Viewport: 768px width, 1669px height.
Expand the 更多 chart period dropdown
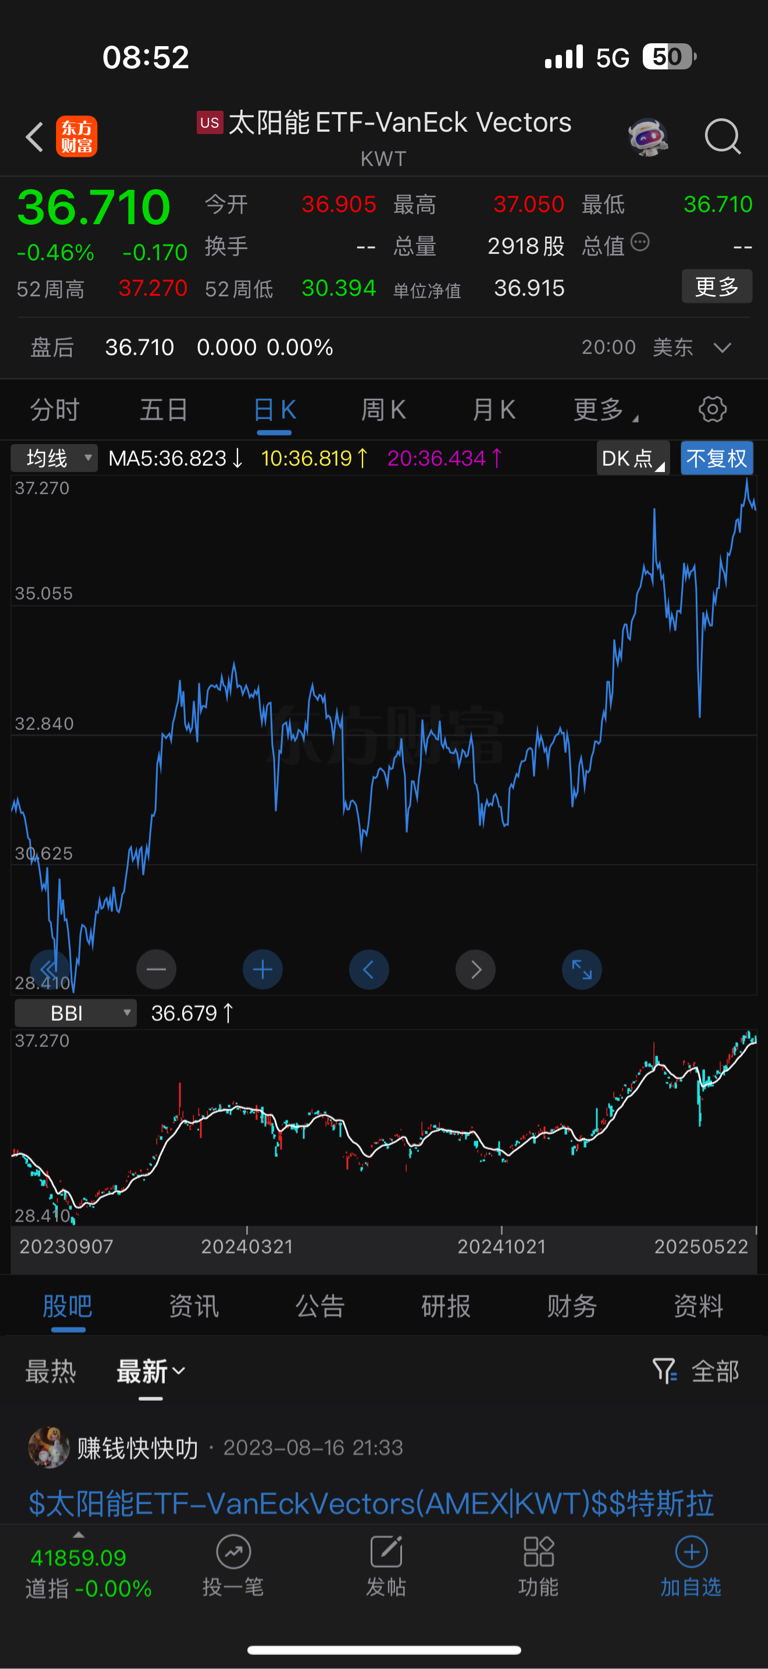(x=606, y=409)
